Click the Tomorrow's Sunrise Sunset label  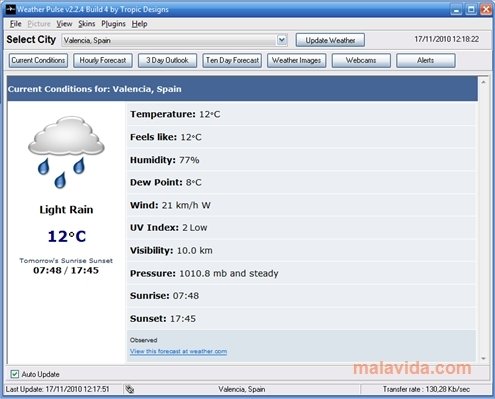click(66, 260)
